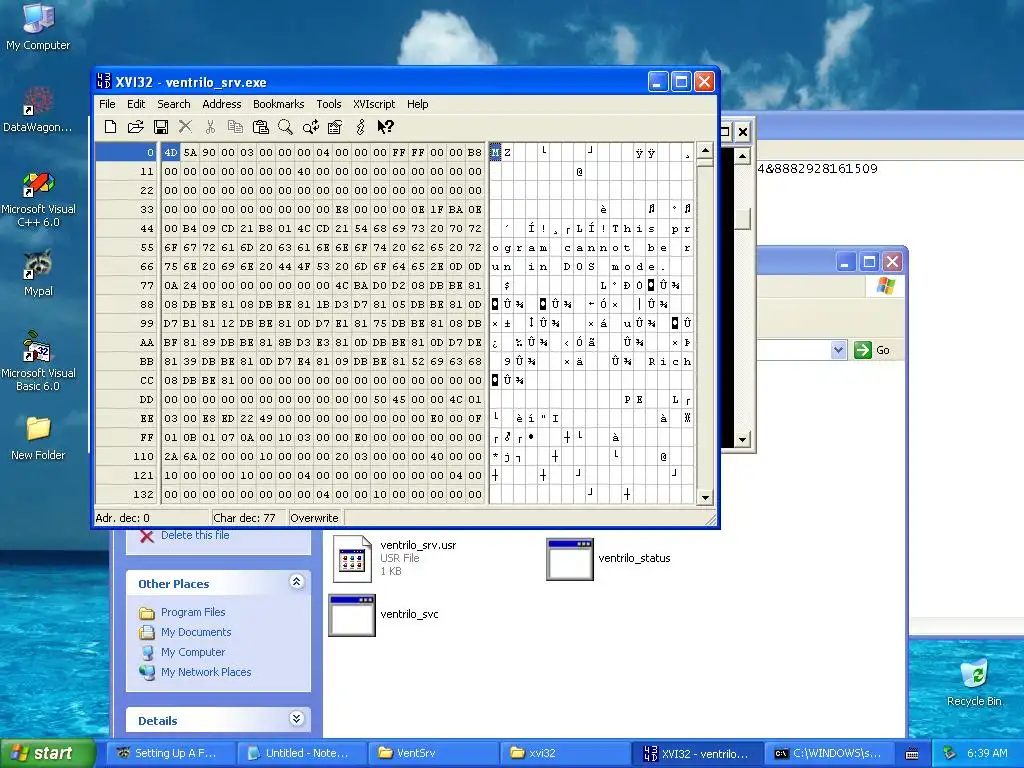Viewport: 1024px width, 768px height.
Task: Open the Help menu
Action: point(417,104)
